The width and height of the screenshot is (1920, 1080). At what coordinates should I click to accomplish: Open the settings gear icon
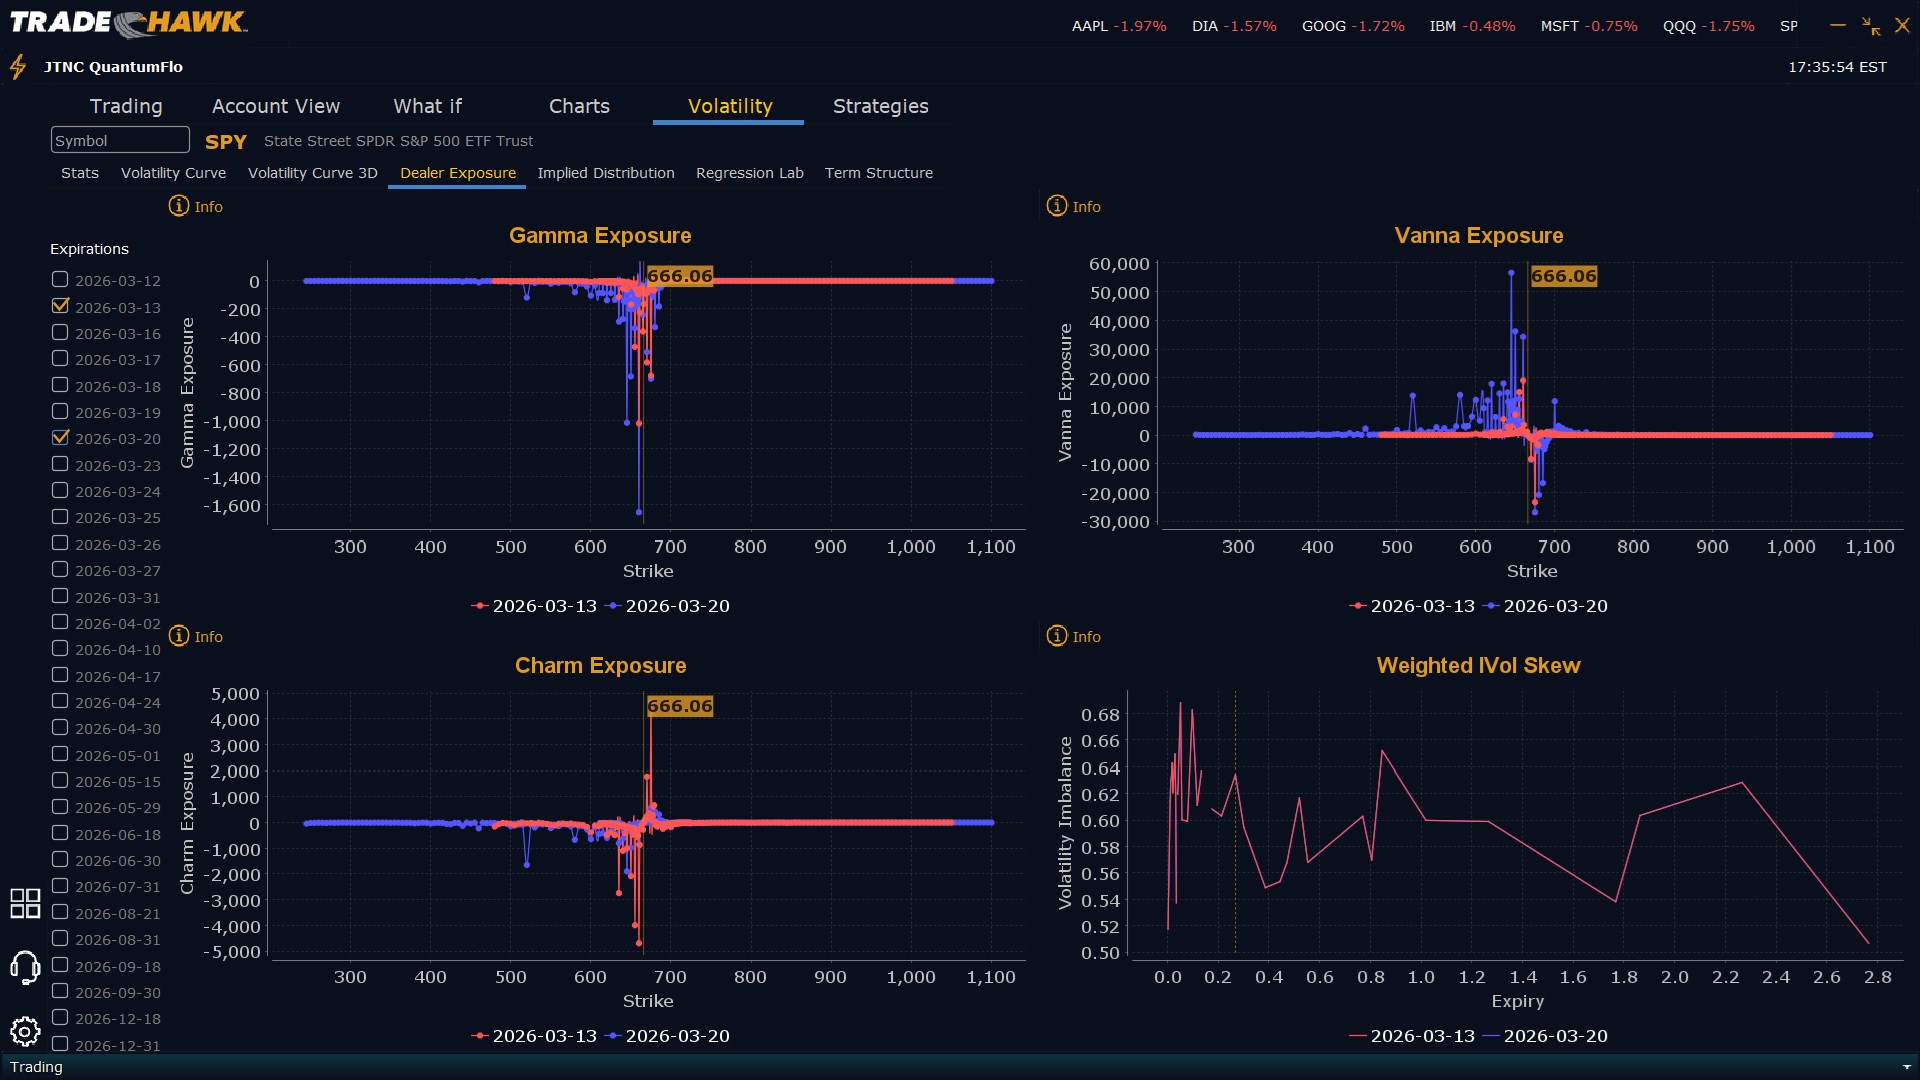click(25, 1031)
